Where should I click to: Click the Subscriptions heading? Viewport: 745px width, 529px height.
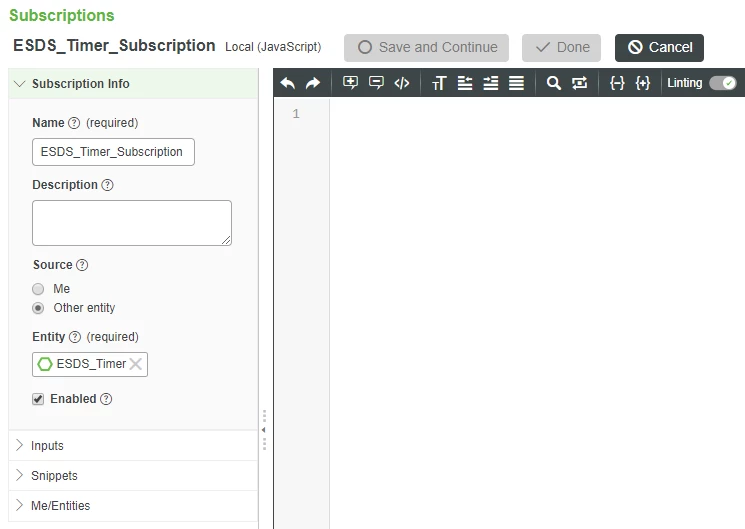tap(62, 15)
